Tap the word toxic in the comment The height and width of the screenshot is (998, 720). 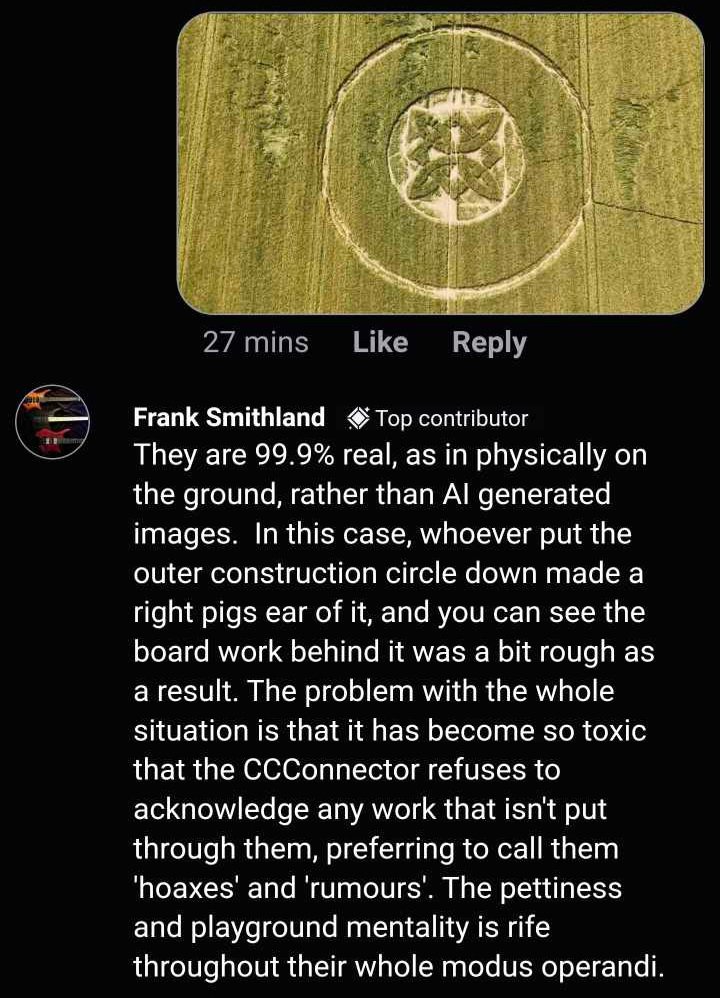pos(614,730)
